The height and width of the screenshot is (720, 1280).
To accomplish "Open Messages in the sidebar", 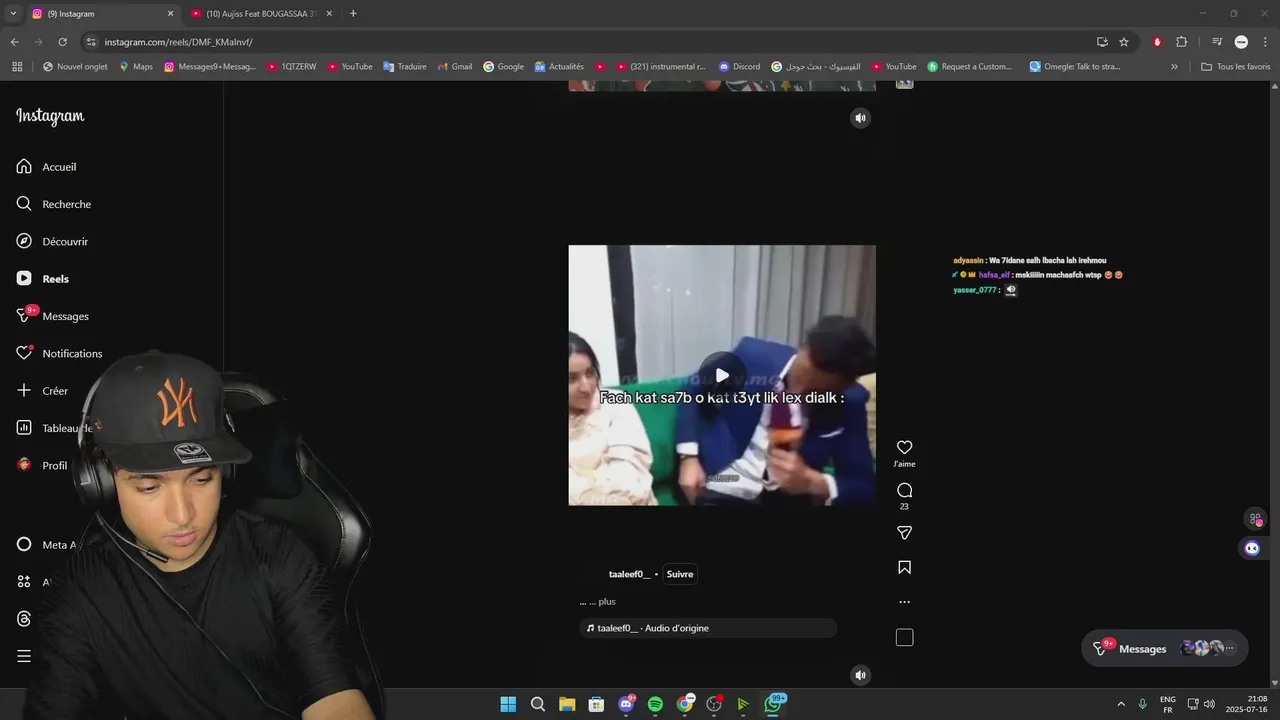I will (52, 316).
